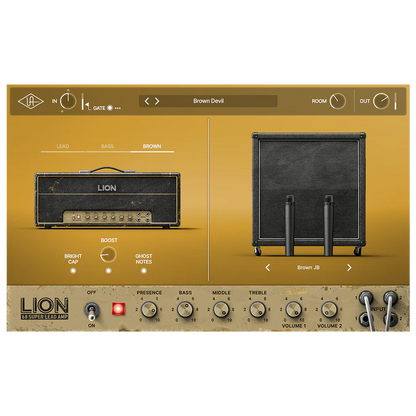Turn the VOLUME 1 knob

click(x=293, y=310)
